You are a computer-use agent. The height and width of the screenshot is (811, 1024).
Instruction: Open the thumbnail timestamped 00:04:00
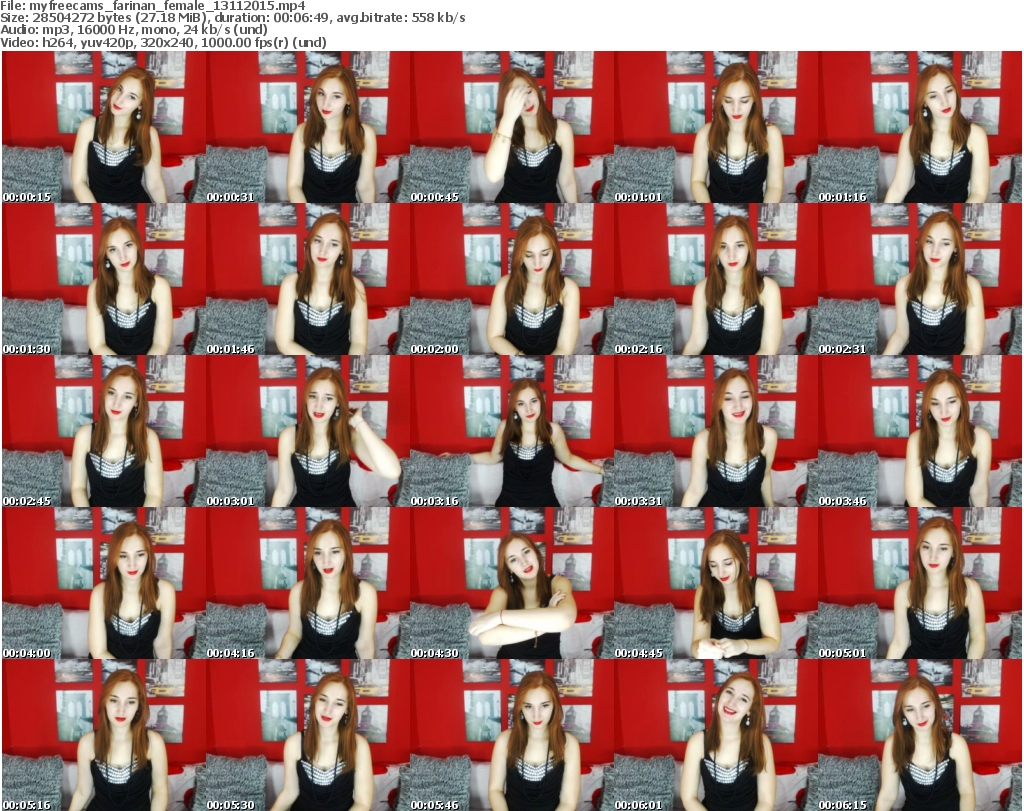coord(103,583)
